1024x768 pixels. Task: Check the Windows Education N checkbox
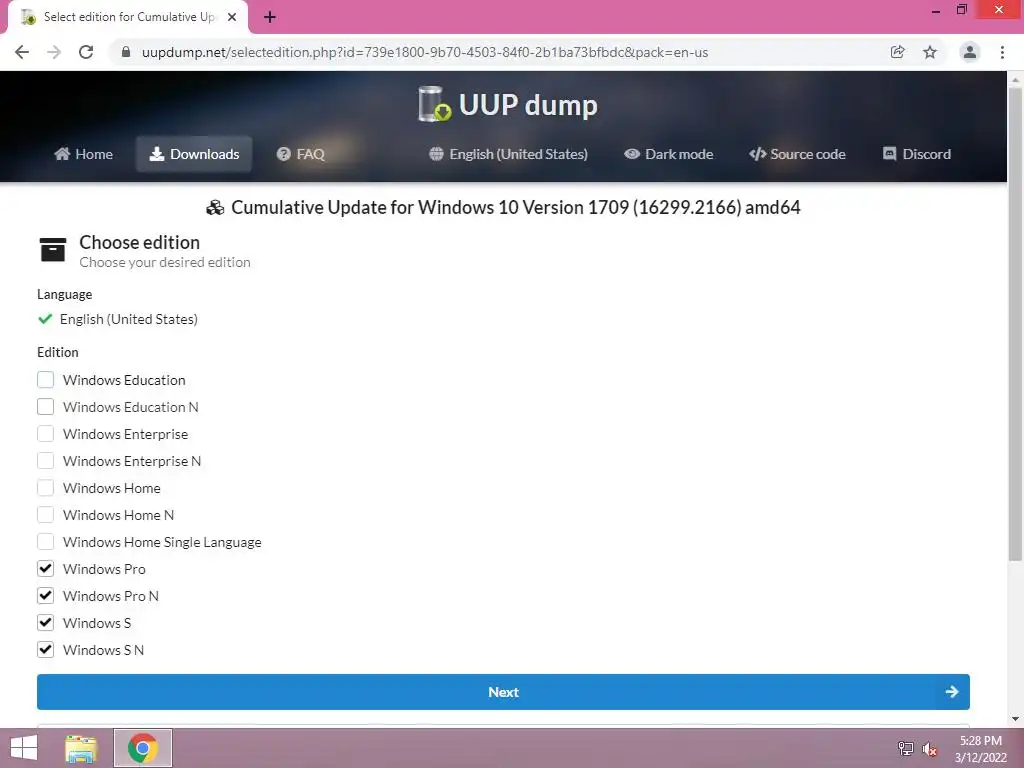point(46,407)
